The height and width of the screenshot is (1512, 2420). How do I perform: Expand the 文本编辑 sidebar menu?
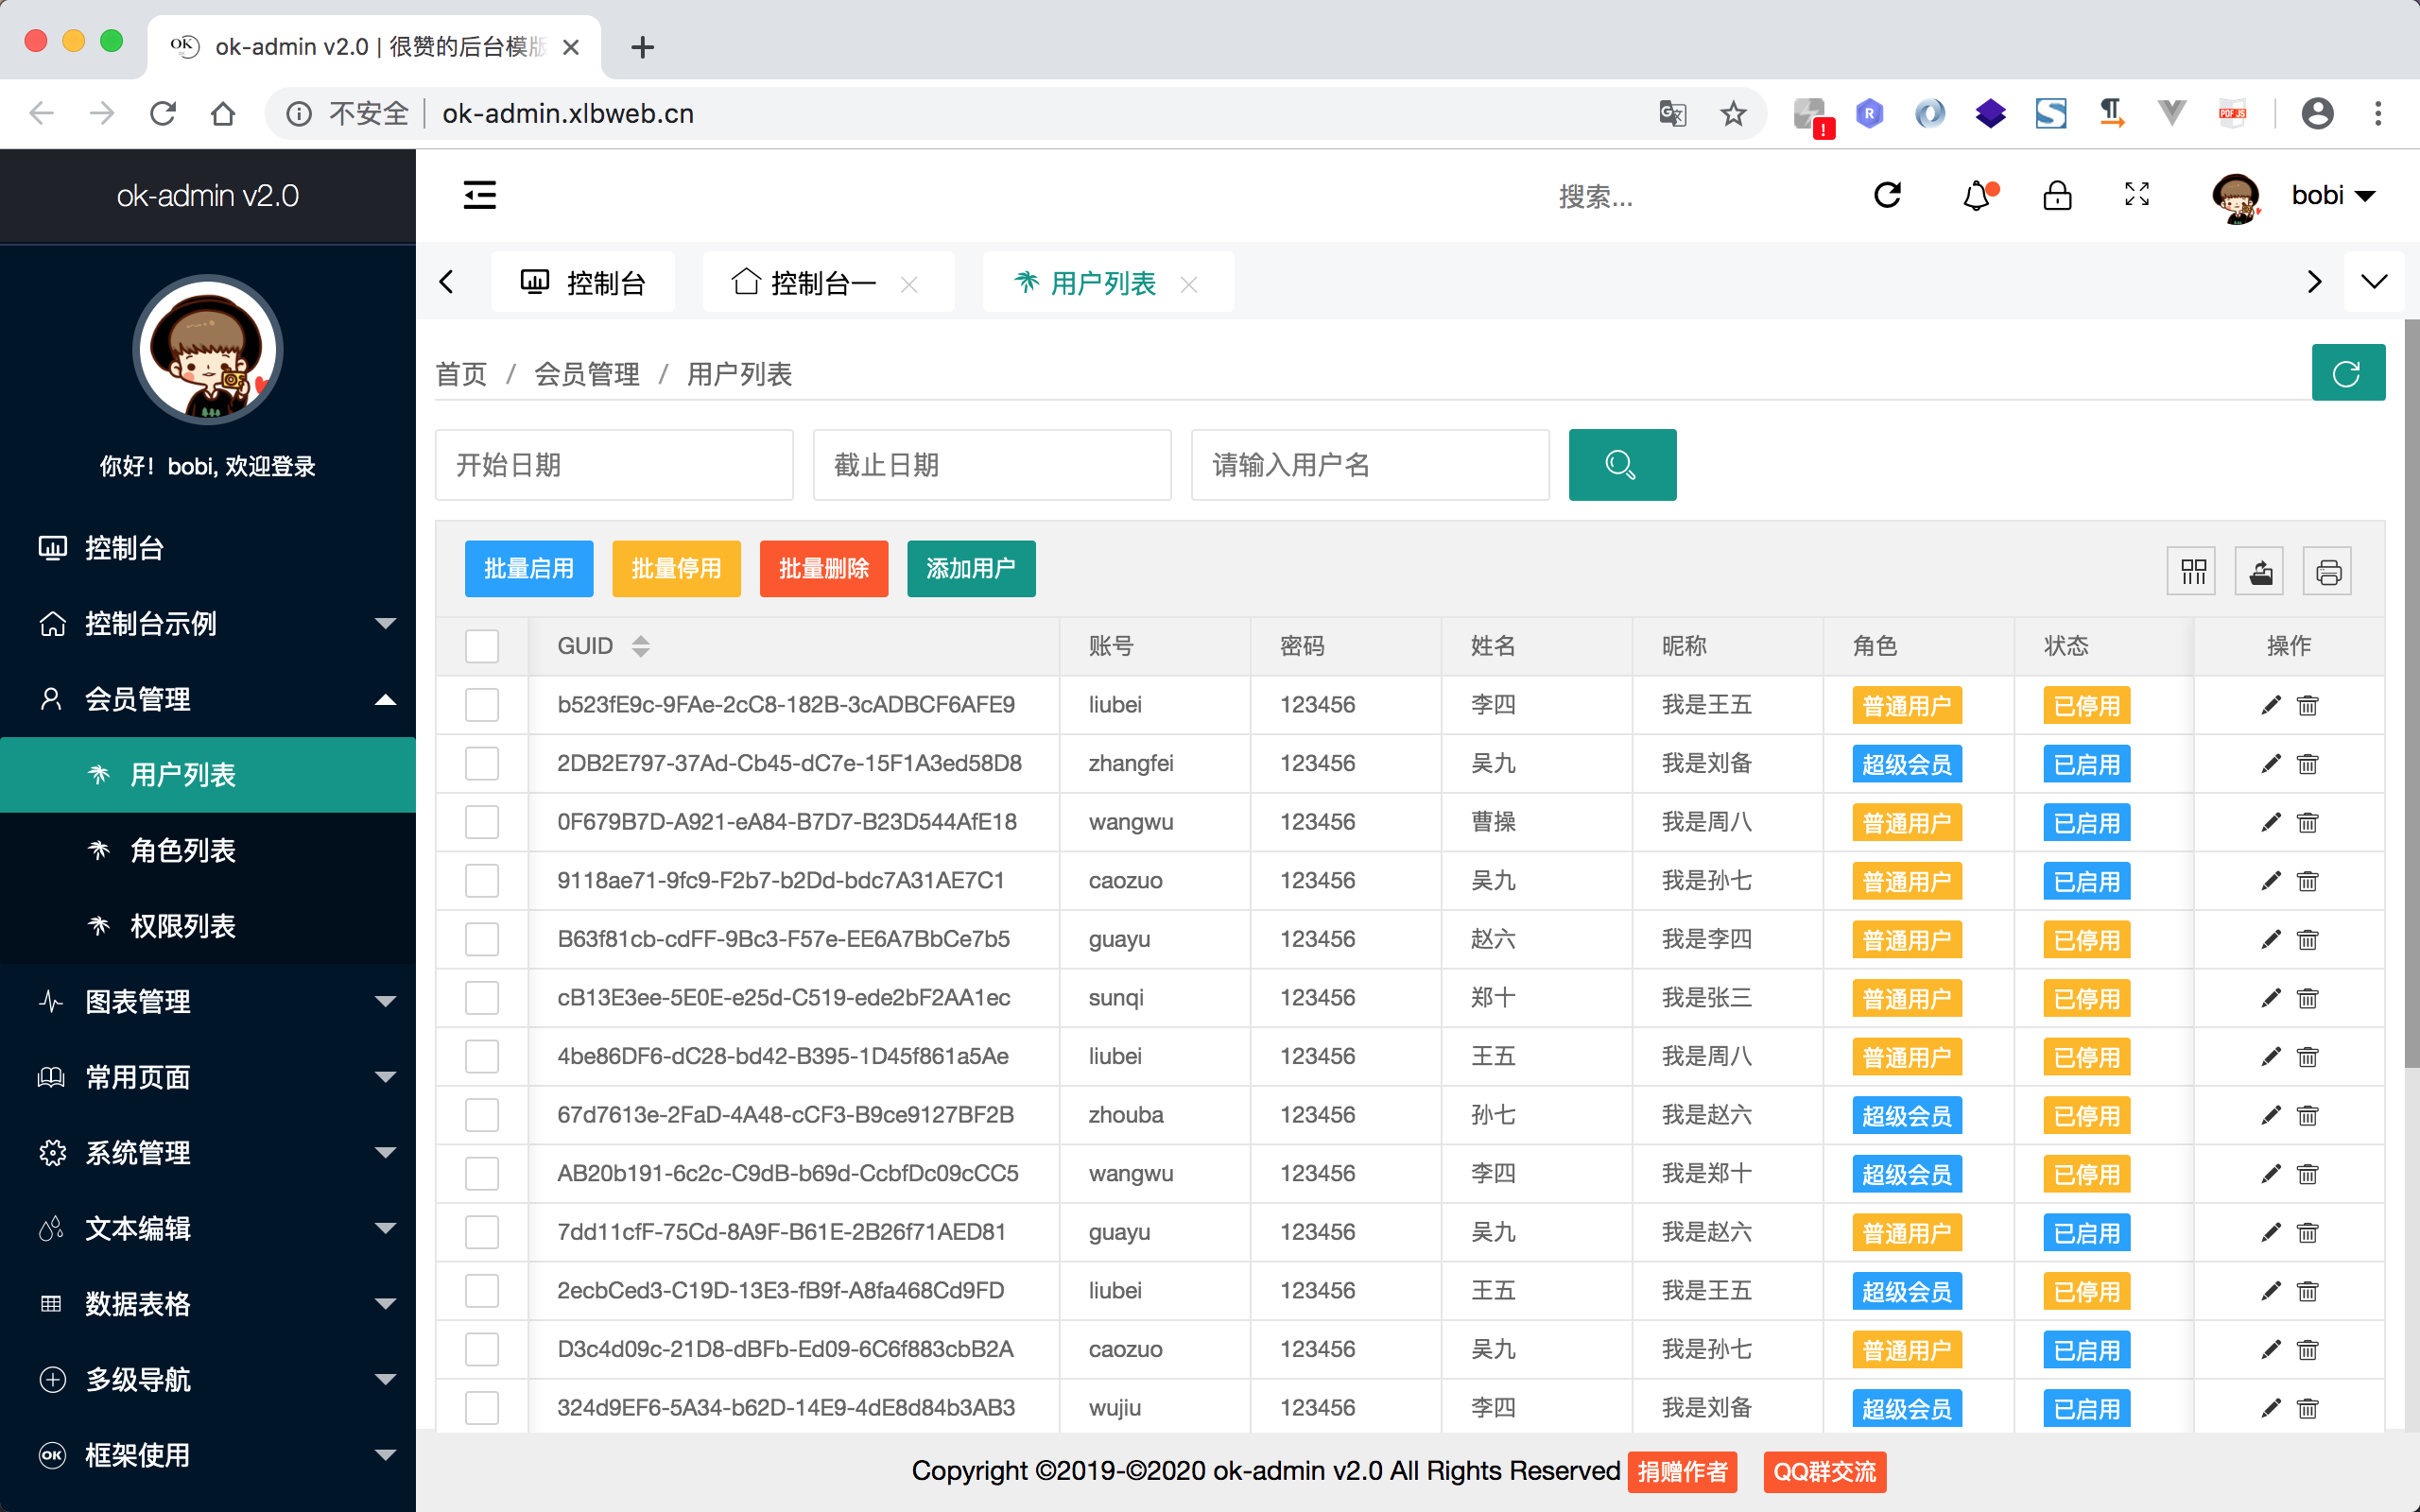click(x=208, y=1228)
